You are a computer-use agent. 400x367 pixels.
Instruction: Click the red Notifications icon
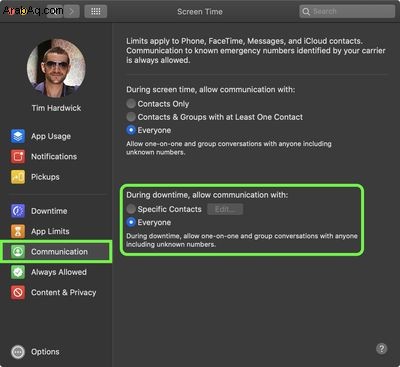coord(18,157)
